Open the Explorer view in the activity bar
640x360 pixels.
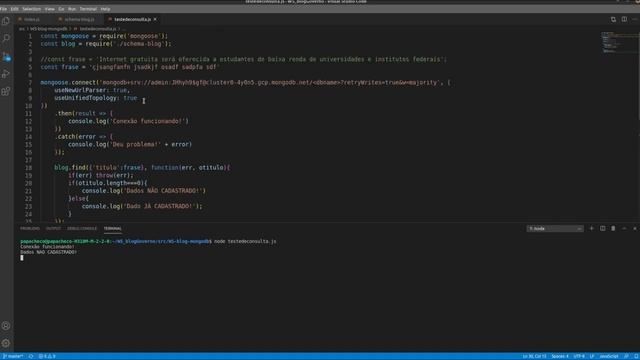tap(6, 21)
